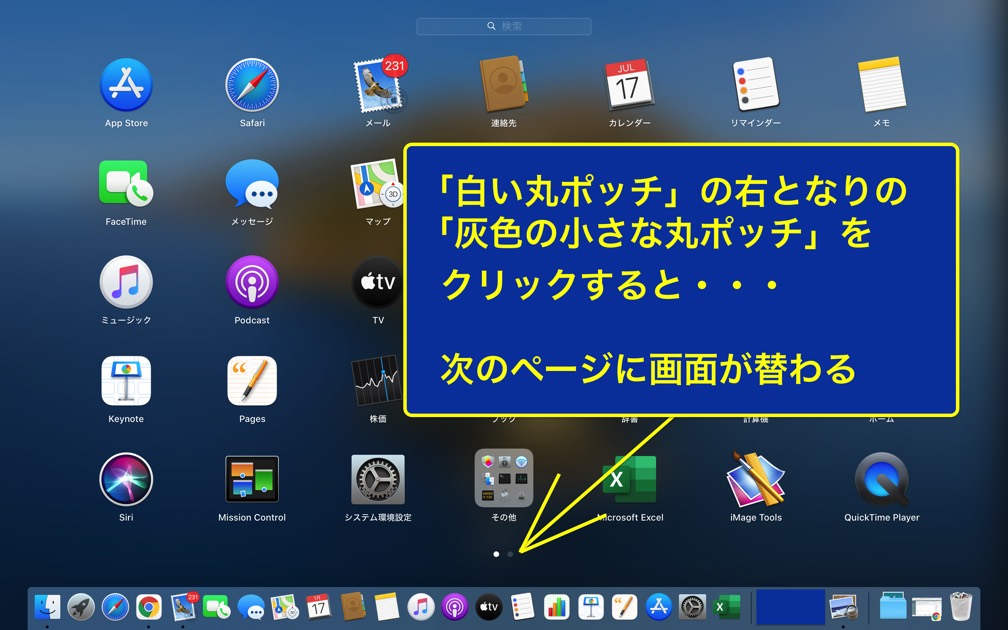
Task: Open Messages (メッセージ) in the Launchpad grid
Action: (x=252, y=184)
